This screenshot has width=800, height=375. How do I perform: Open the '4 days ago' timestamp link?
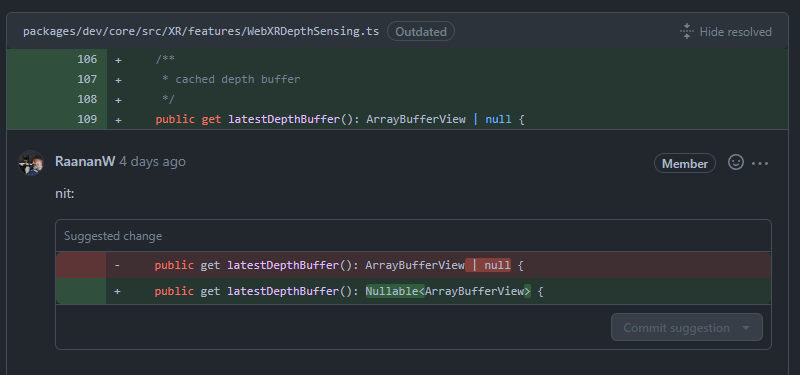pos(153,162)
